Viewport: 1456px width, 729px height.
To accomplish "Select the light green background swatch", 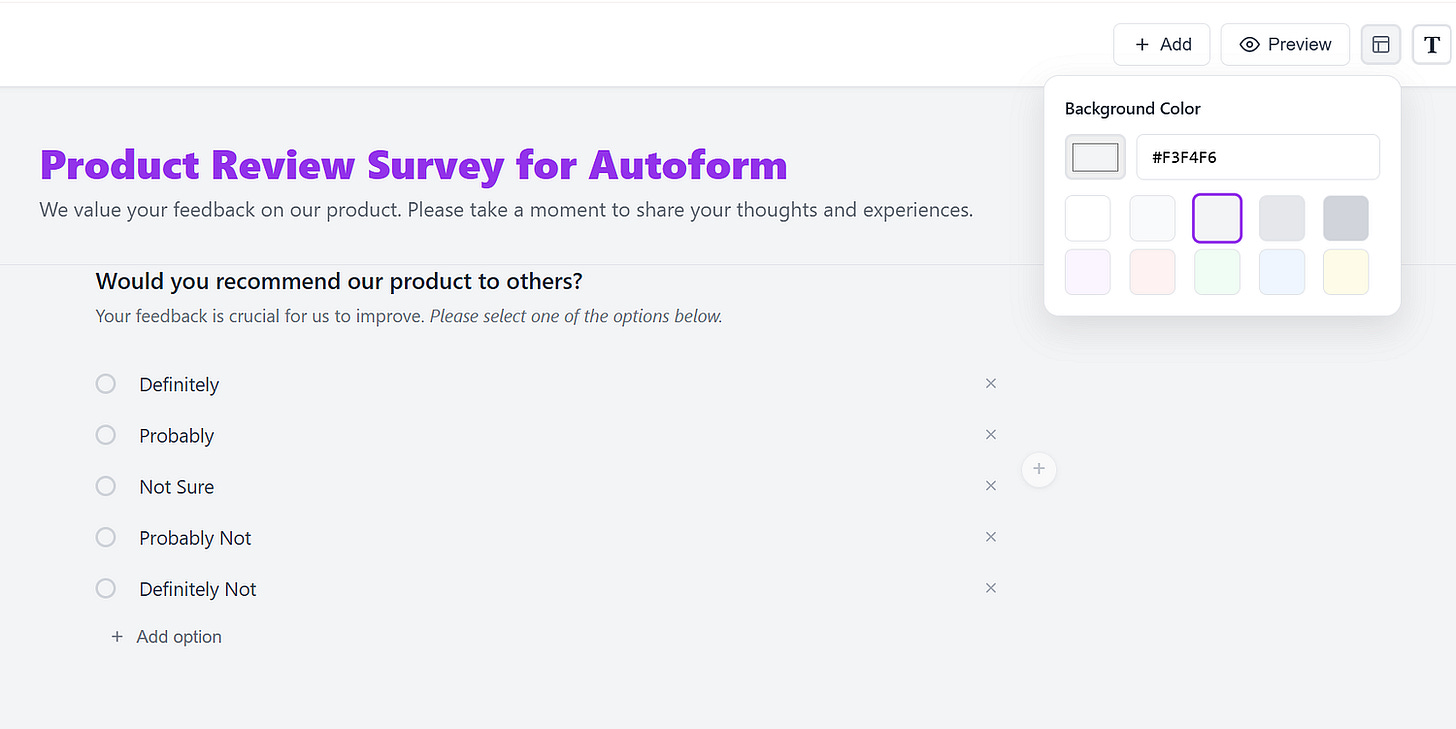I will tap(1217, 272).
